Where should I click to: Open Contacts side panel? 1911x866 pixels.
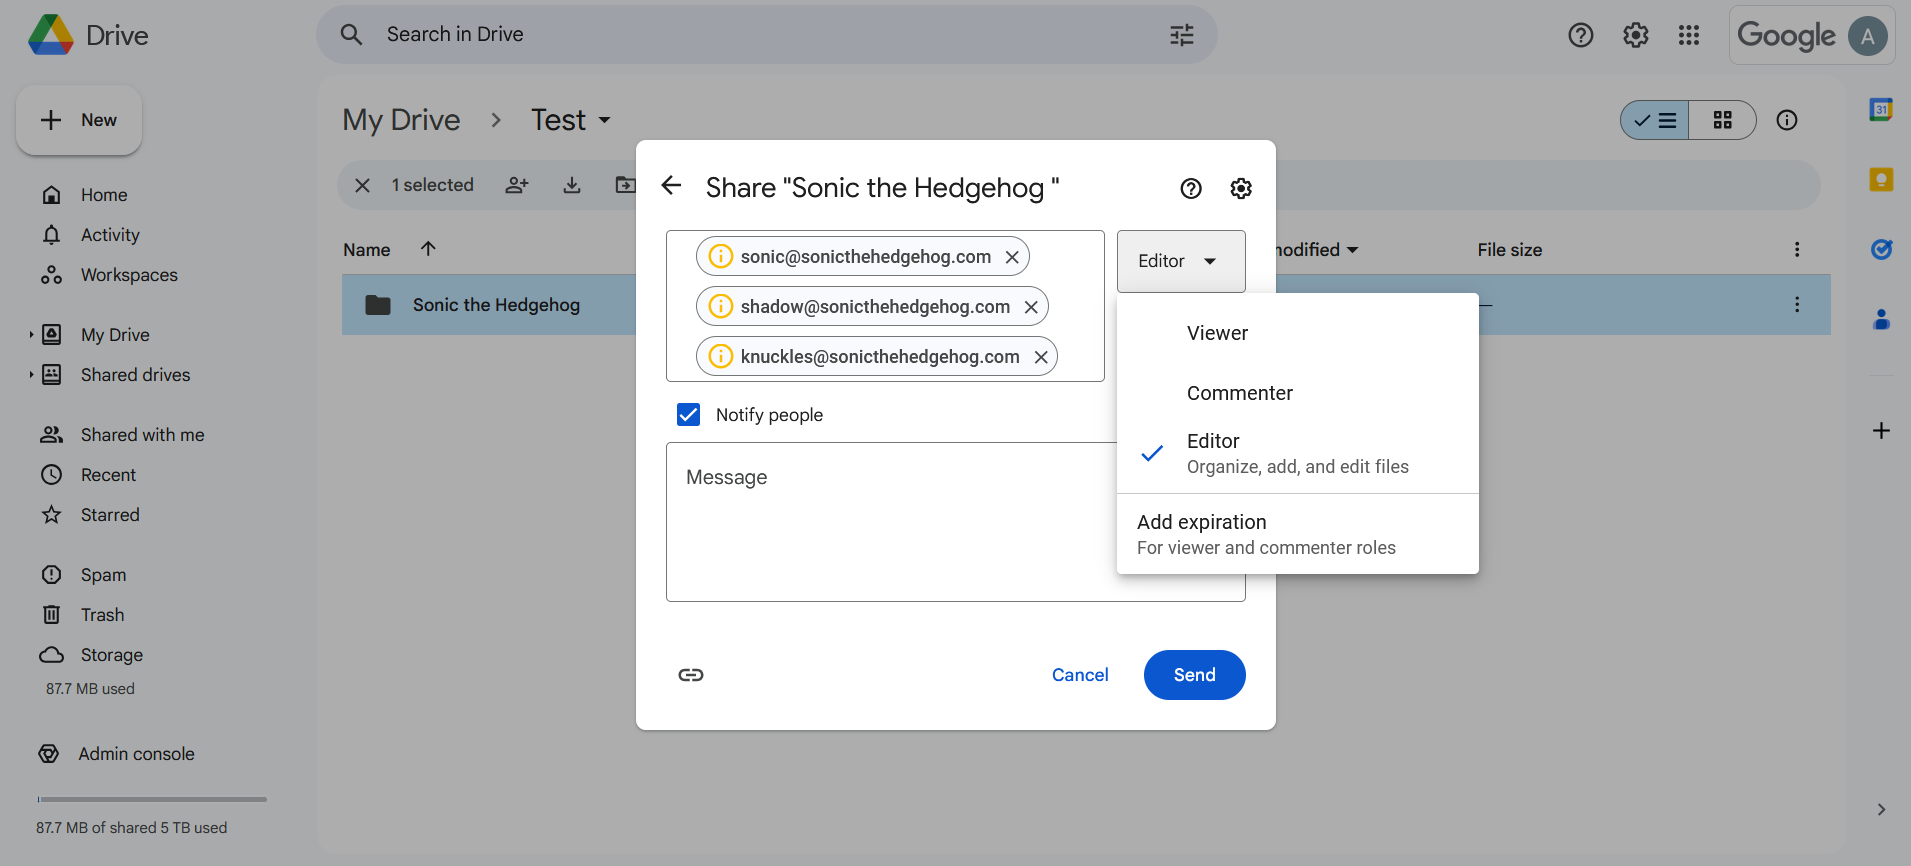pos(1881,319)
